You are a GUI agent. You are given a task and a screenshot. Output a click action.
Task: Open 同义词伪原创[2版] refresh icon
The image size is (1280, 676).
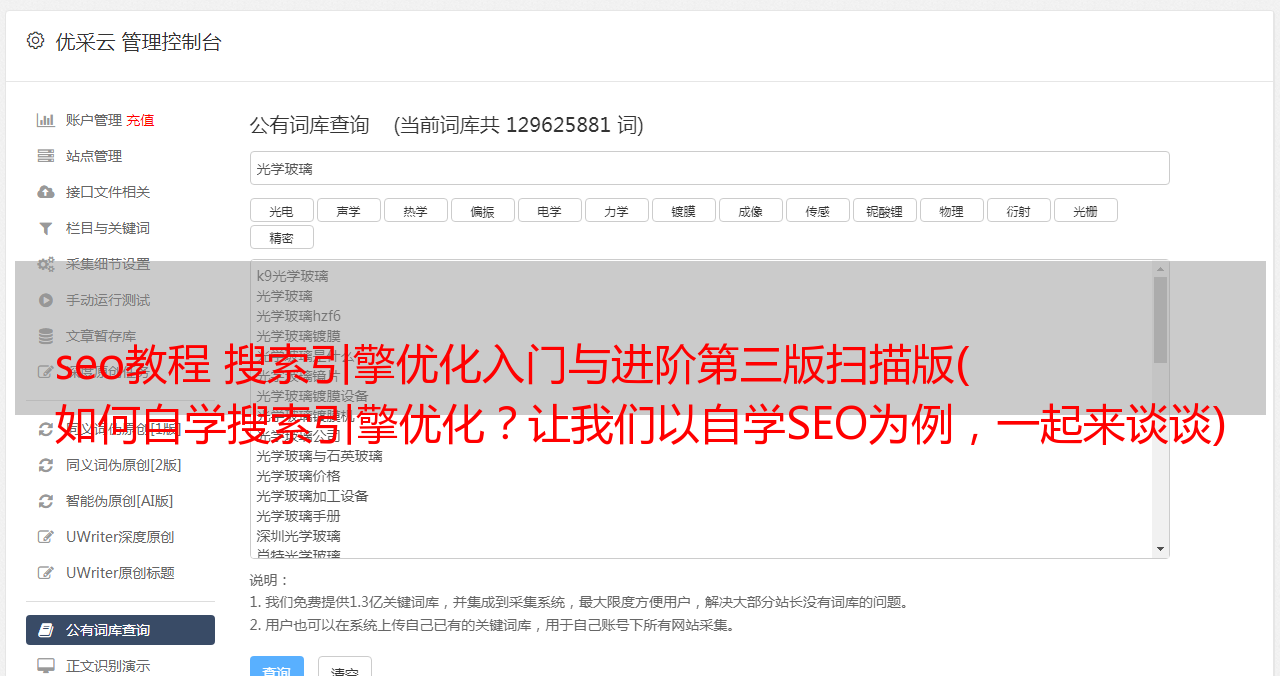coord(45,465)
